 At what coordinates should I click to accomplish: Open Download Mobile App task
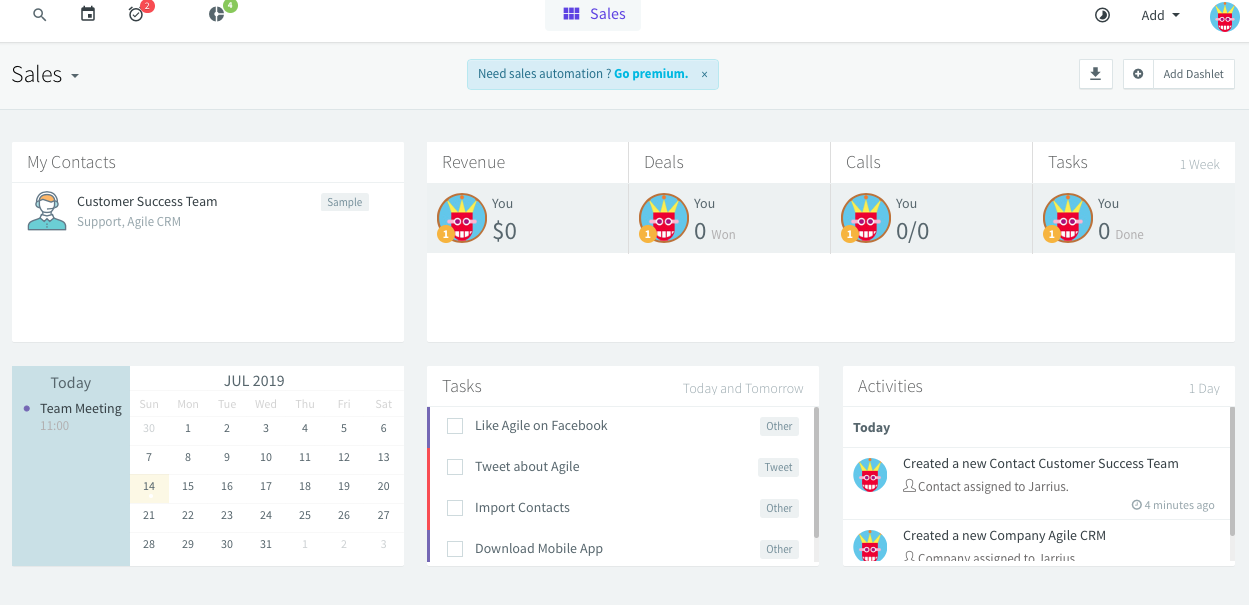click(539, 548)
